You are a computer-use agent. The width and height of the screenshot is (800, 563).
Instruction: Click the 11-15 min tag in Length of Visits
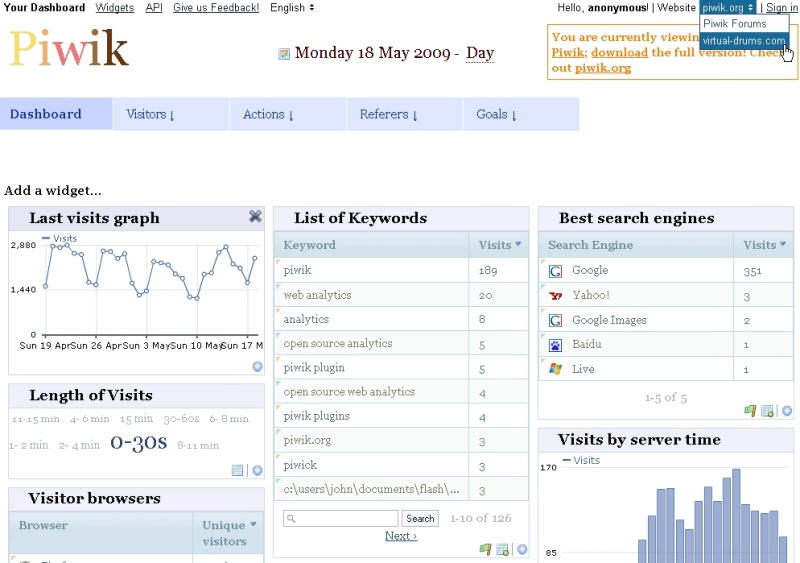pos(36,419)
